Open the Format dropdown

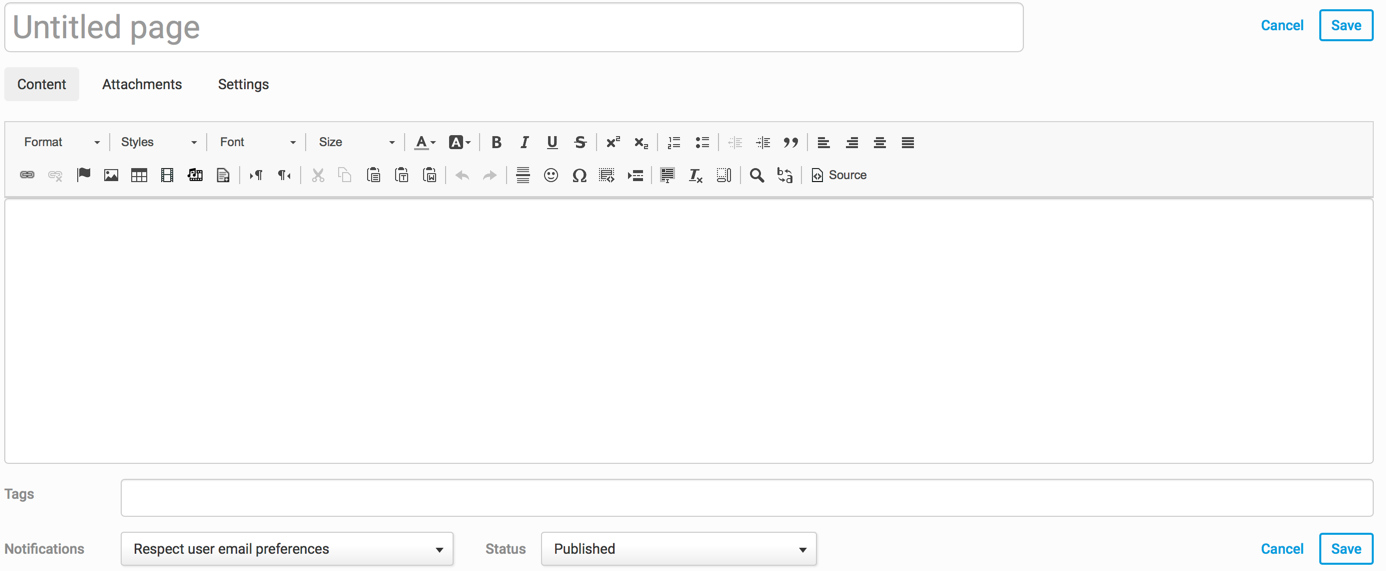pyautogui.click(x=61, y=143)
